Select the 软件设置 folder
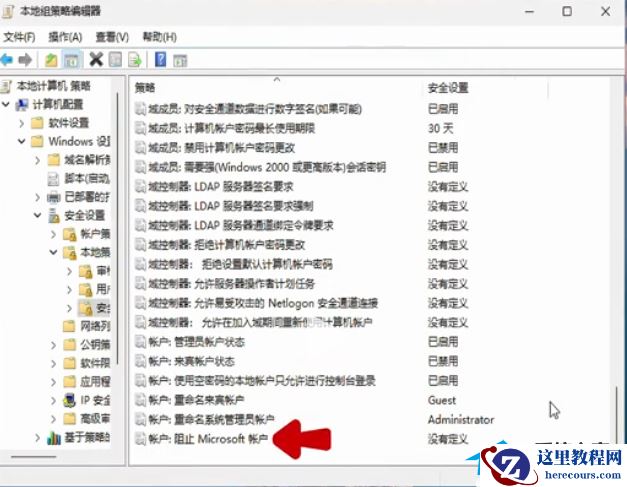Screen dimensions: 627x487 coord(68,123)
